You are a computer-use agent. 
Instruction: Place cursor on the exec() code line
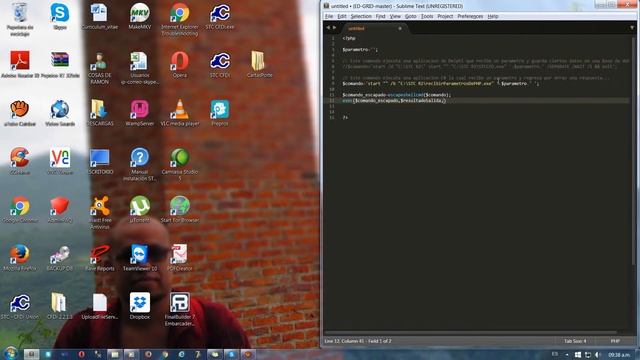point(394,100)
